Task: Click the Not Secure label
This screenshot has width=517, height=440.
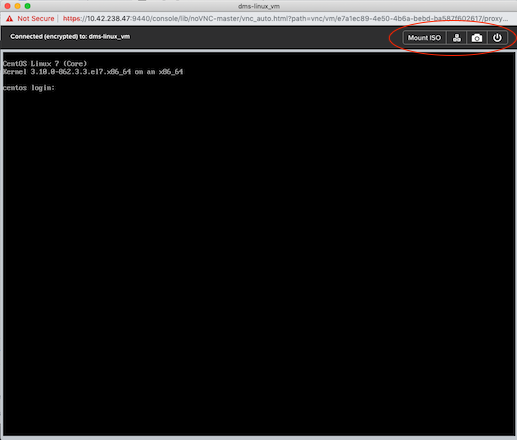Action: [x=36, y=19]
